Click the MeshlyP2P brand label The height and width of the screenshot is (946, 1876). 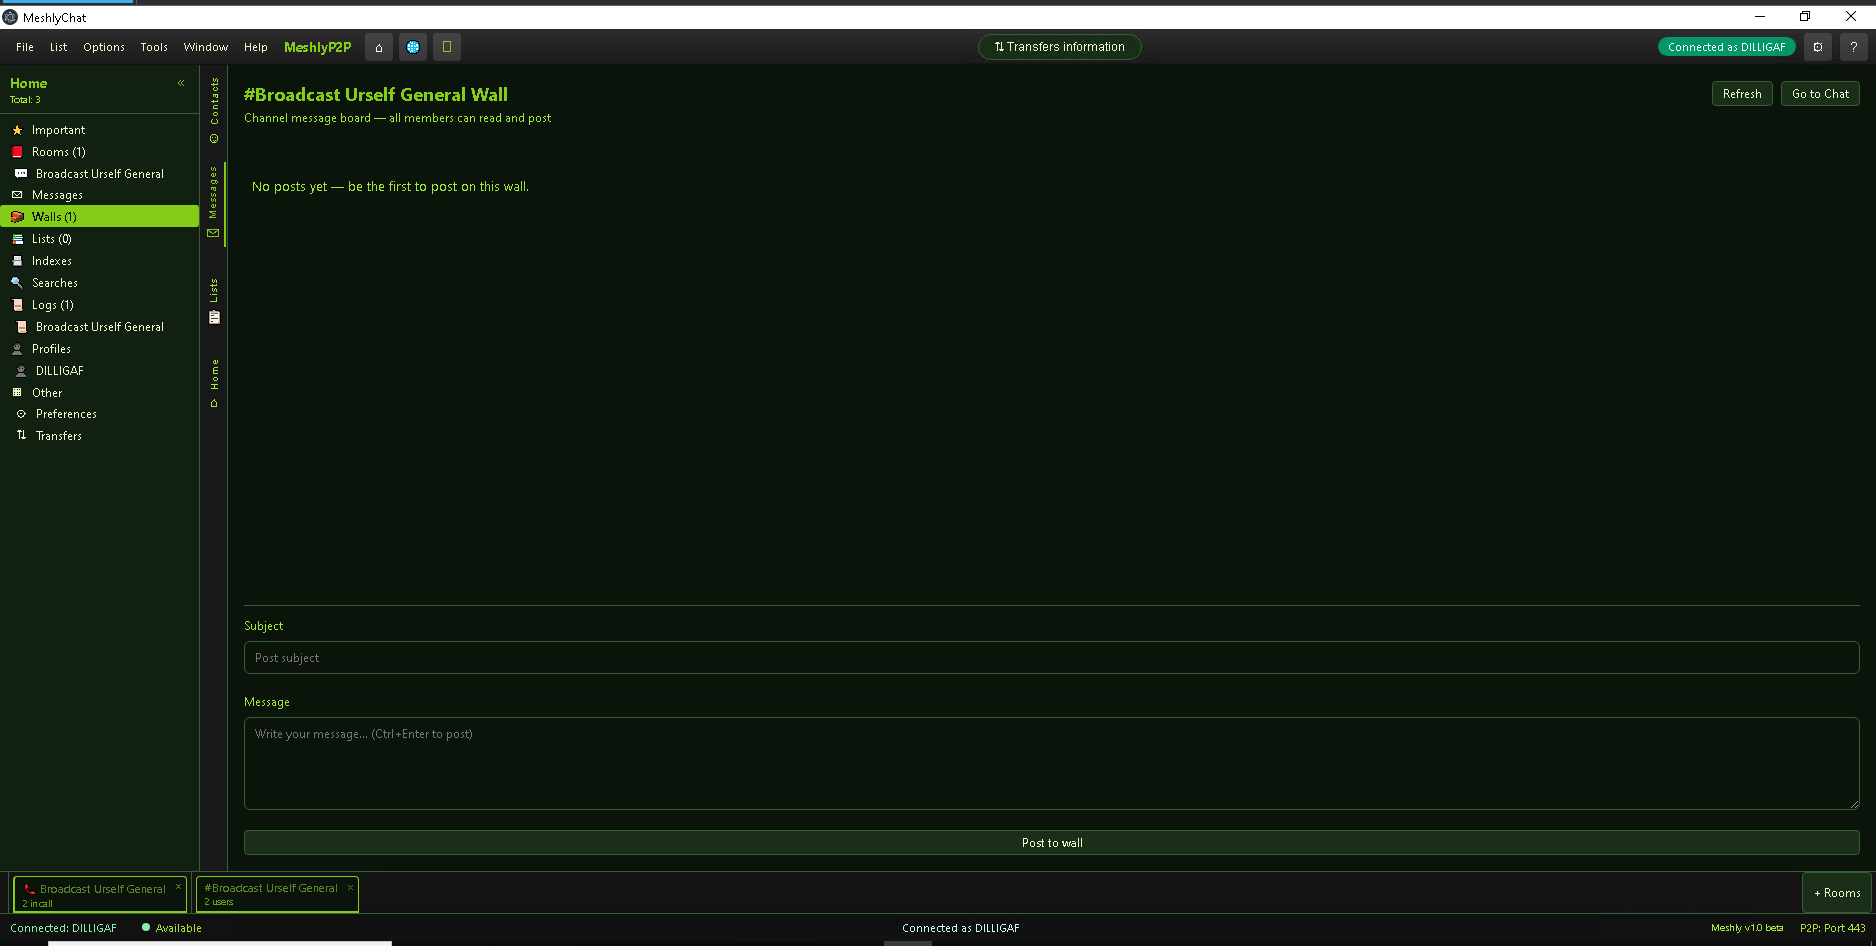pos(317,47)
